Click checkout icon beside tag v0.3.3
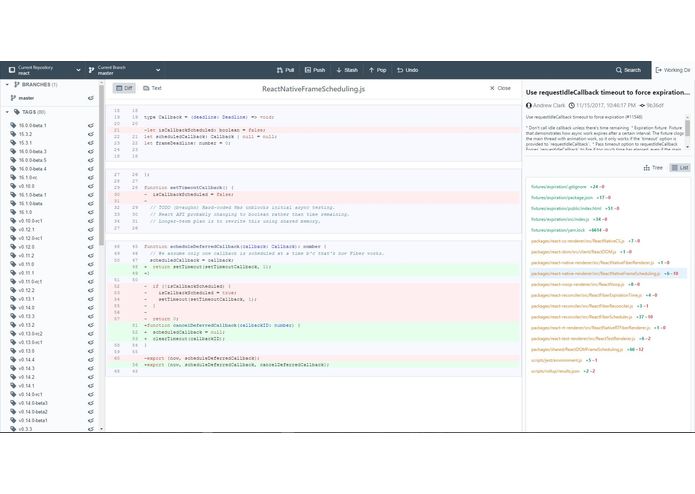This screenshot has height=494, width=695. click(x=91, y=429)
